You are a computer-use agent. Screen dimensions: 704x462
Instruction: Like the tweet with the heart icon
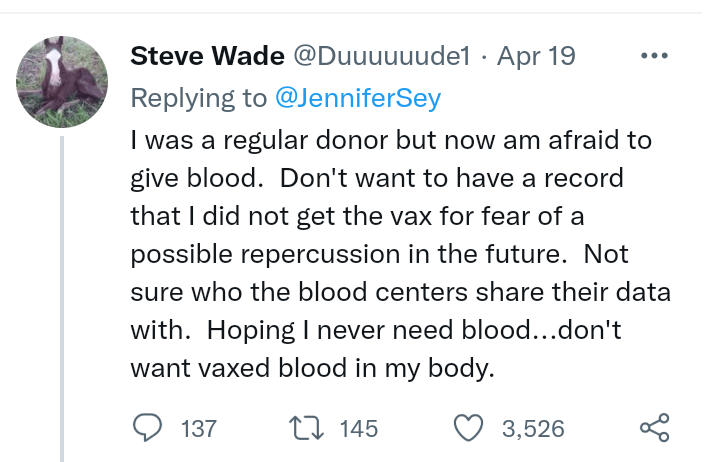click(x=468, y=429)
